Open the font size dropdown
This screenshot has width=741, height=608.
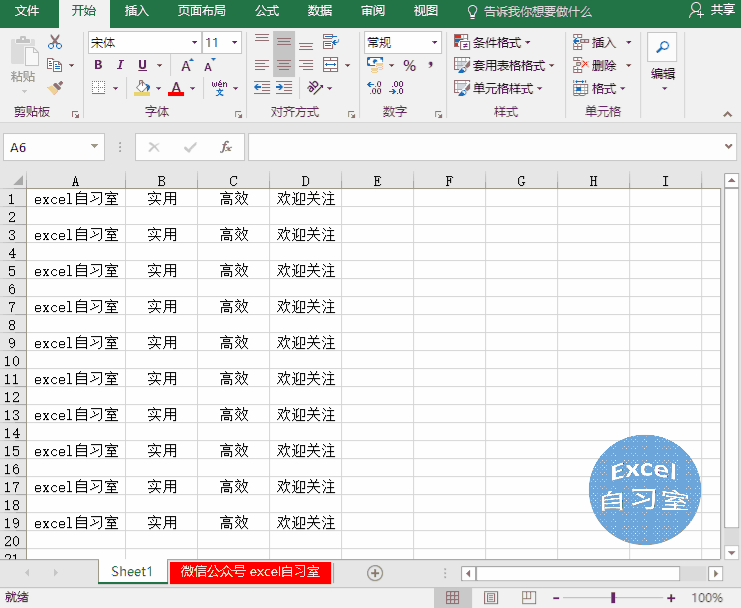tap(234, 43)
